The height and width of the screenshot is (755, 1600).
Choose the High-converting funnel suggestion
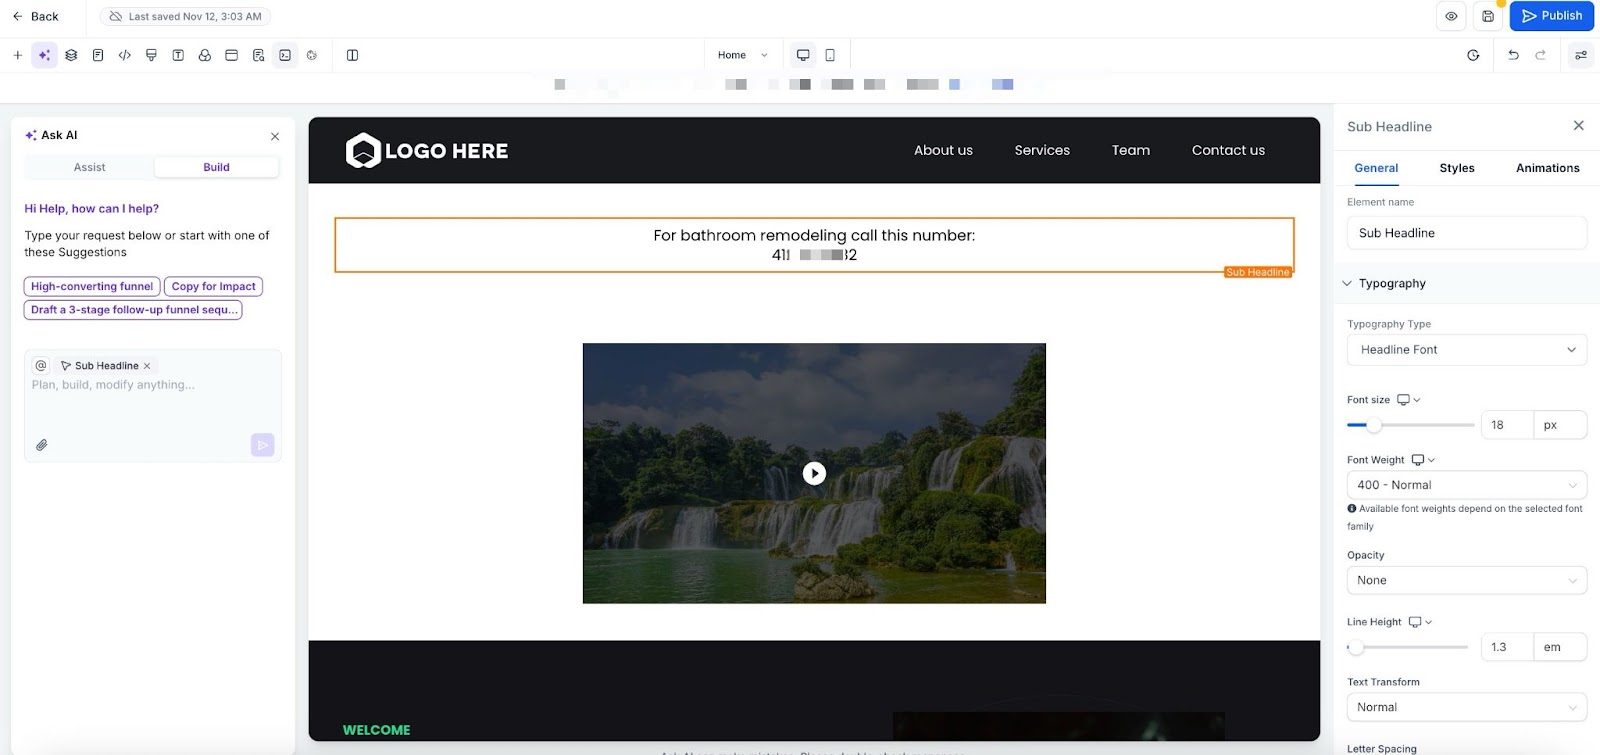point(92,286)
